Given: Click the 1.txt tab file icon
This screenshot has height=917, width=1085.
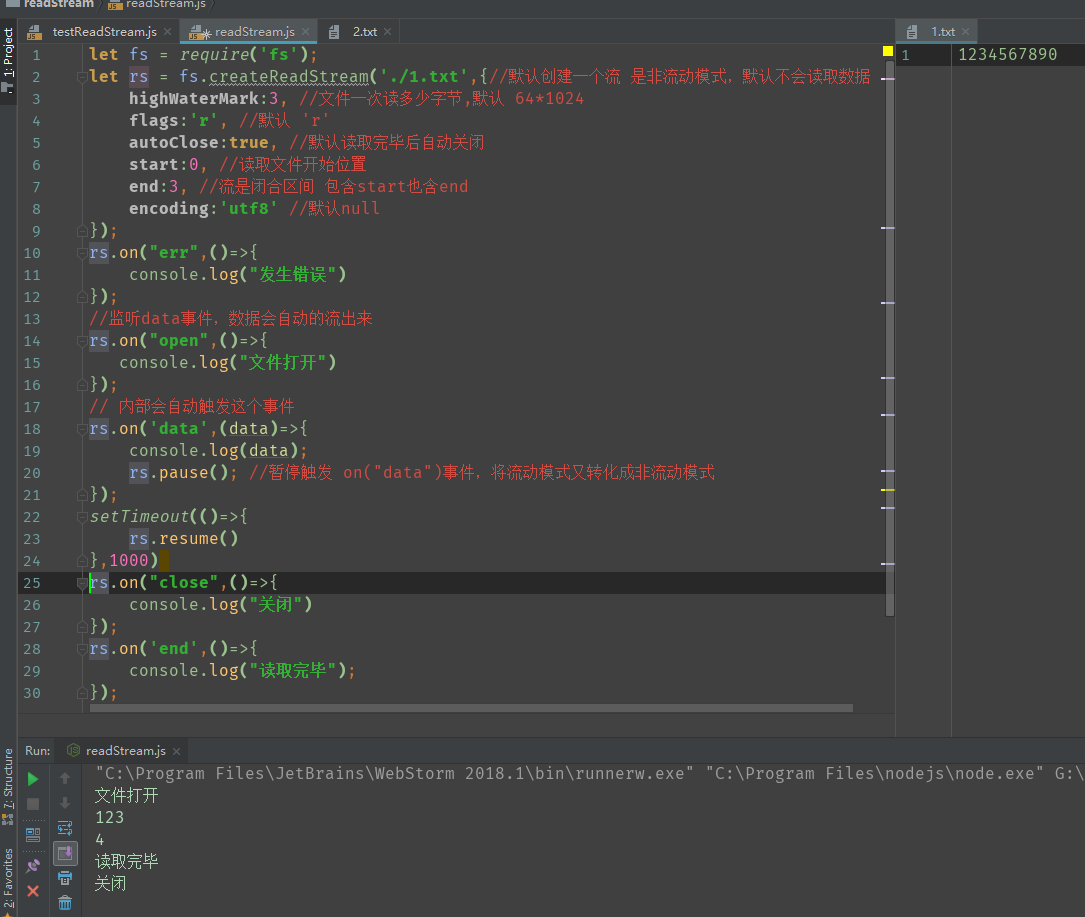Looking at the screenshot, I should 912,32.
